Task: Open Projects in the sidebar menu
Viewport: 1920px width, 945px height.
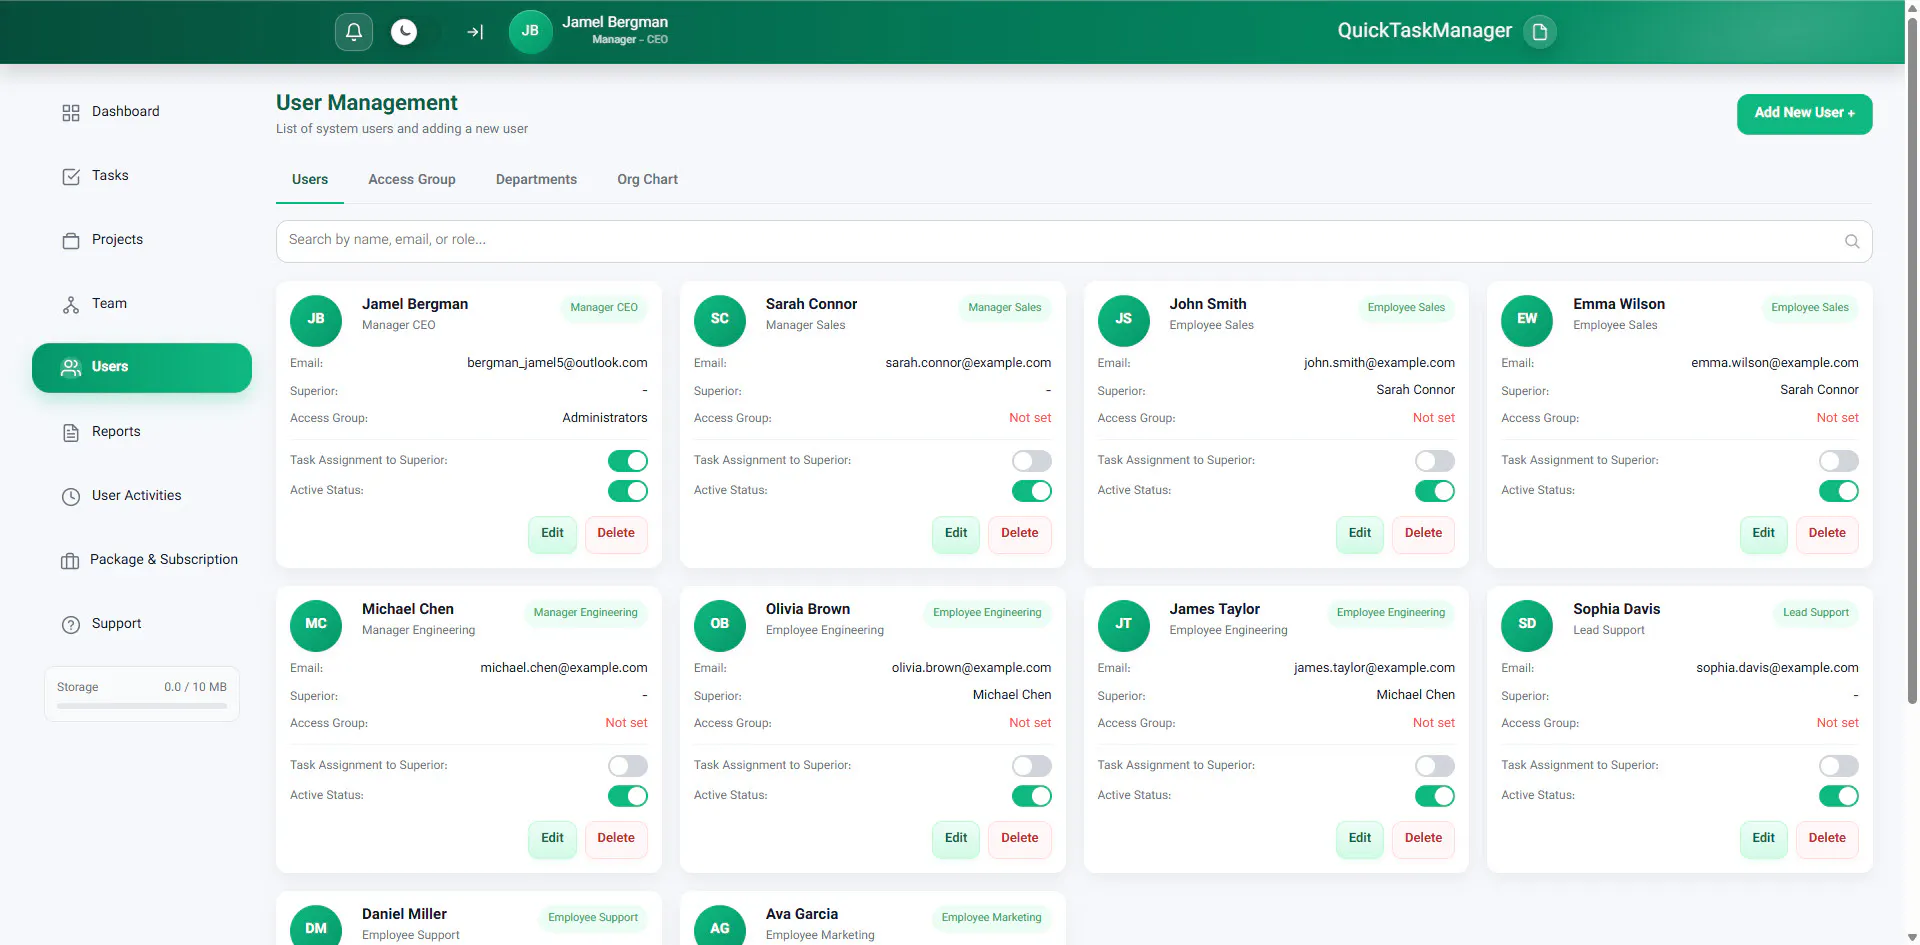Action: coord(142,240)
